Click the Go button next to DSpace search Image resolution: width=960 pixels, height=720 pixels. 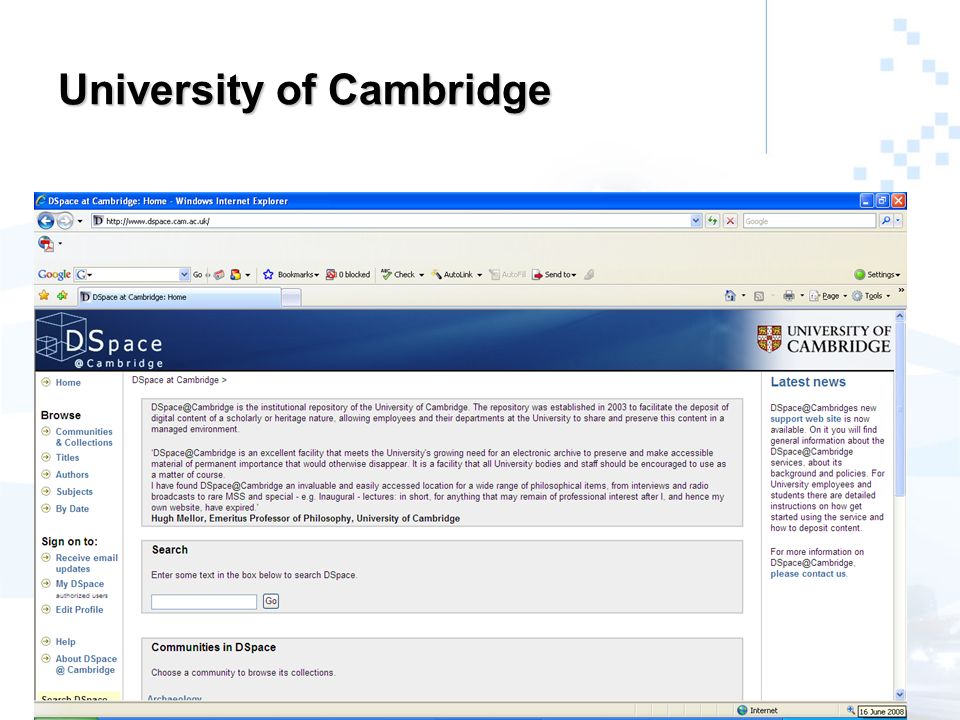click(x=271, y=601)
